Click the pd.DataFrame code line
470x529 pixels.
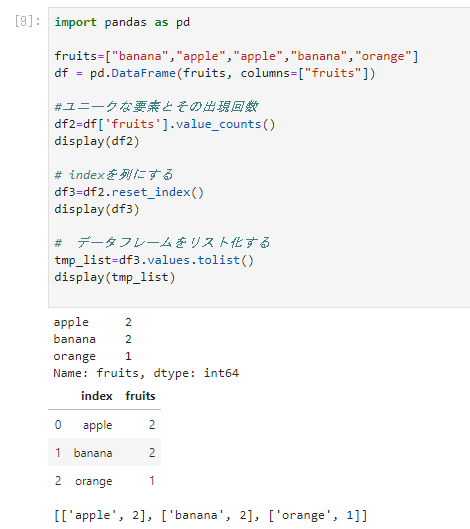215,73
